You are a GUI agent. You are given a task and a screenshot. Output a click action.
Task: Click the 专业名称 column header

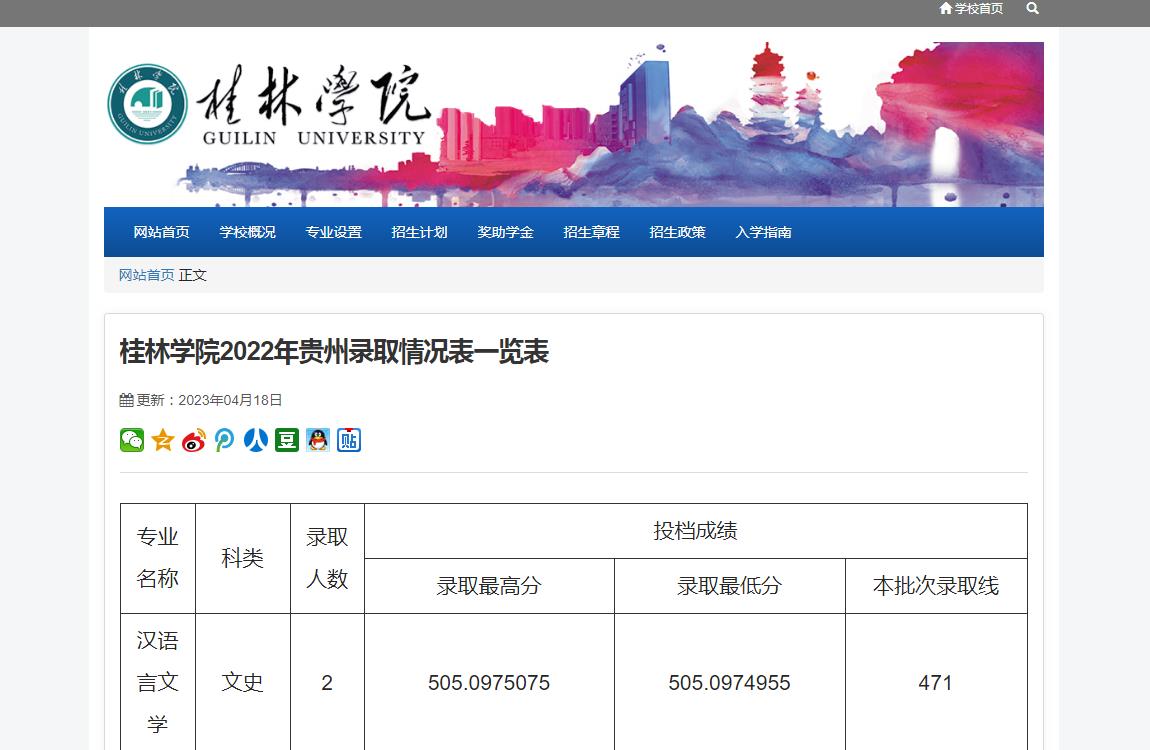(158, 558)
